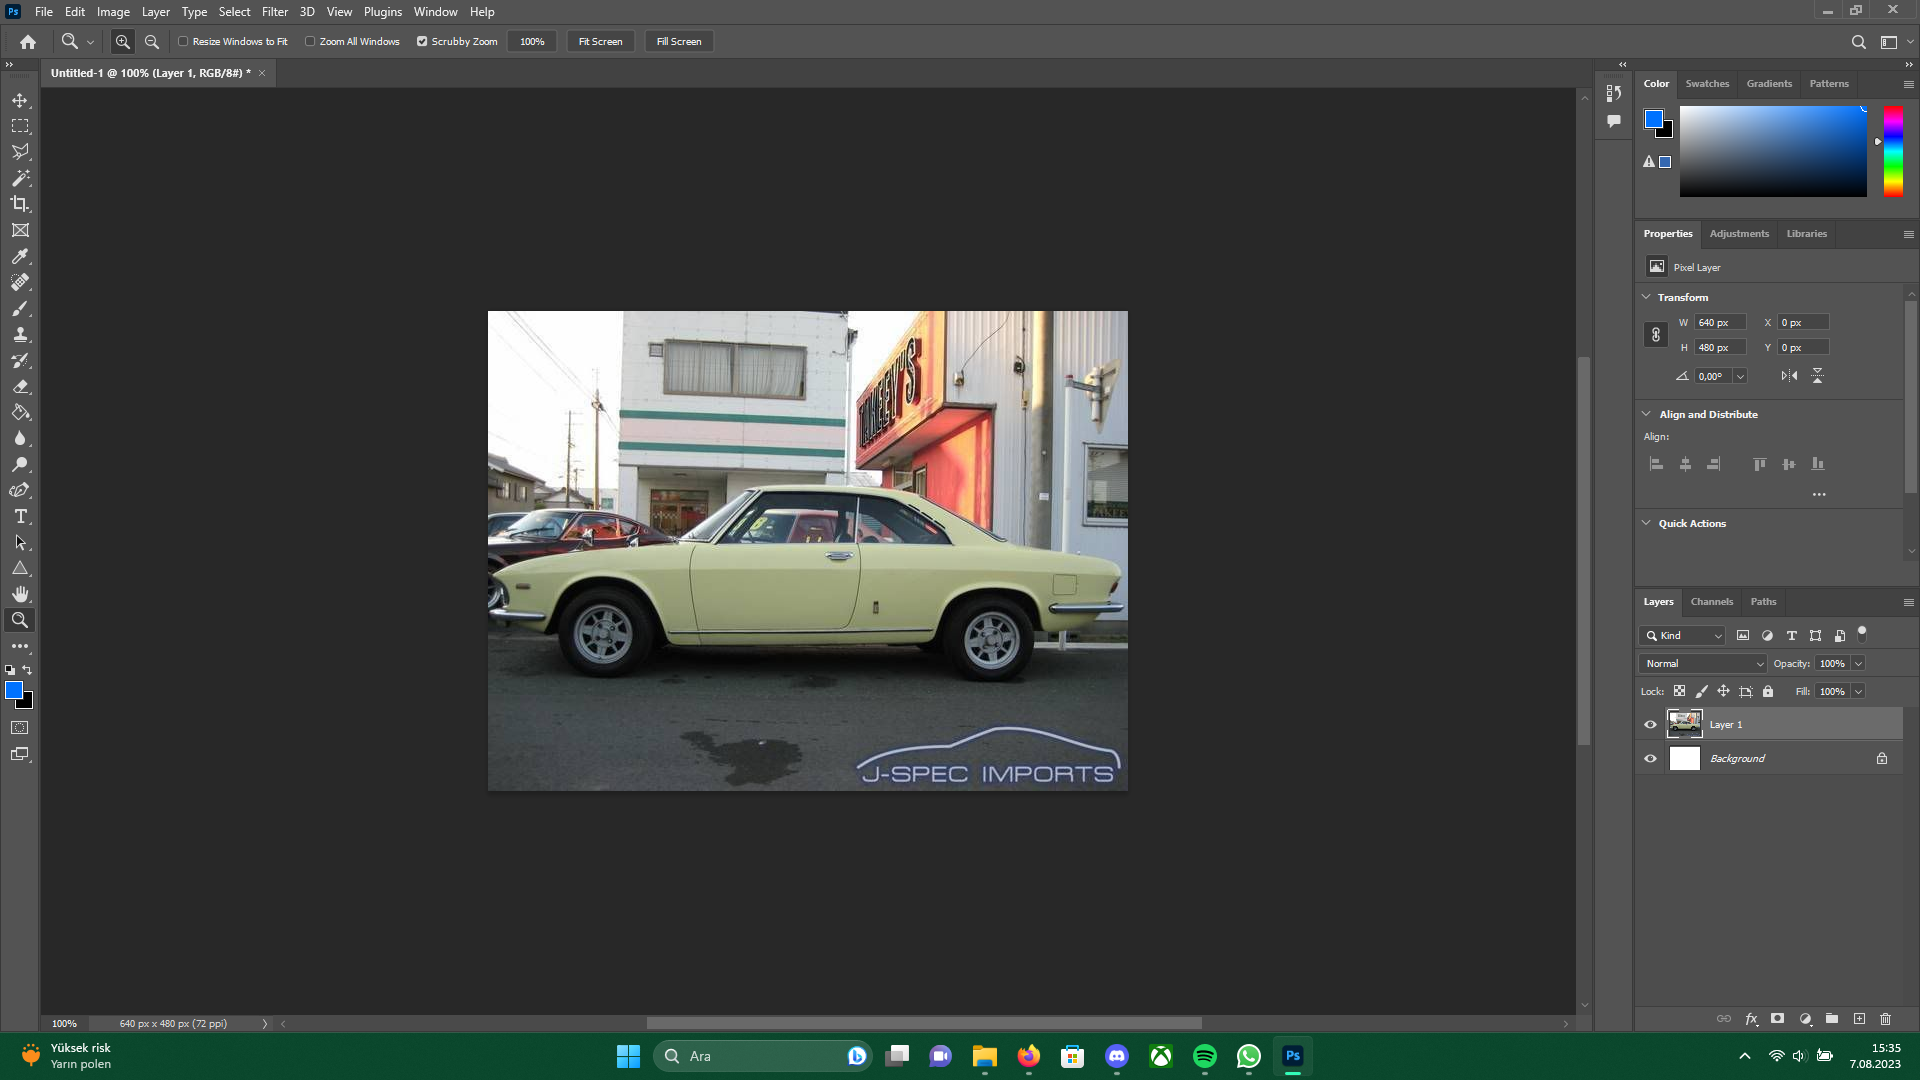This screenshot has width=1920, height=1080.
Task: Select the Horizontal Type tool
Action: (20, 516)
